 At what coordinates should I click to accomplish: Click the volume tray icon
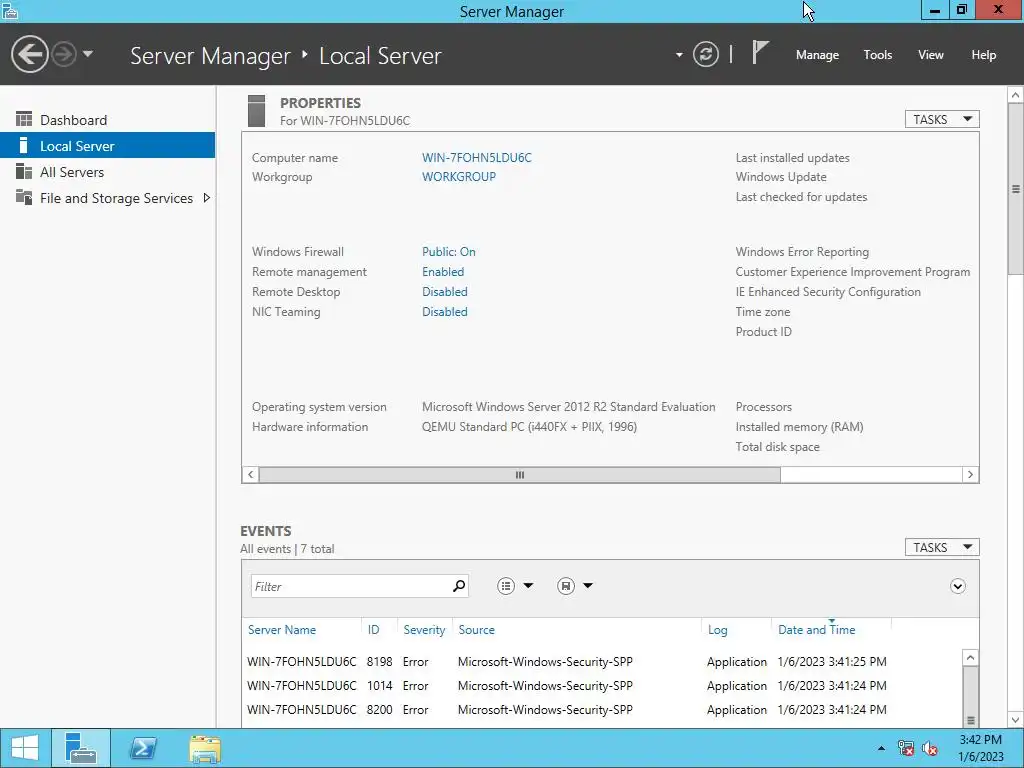930,748
